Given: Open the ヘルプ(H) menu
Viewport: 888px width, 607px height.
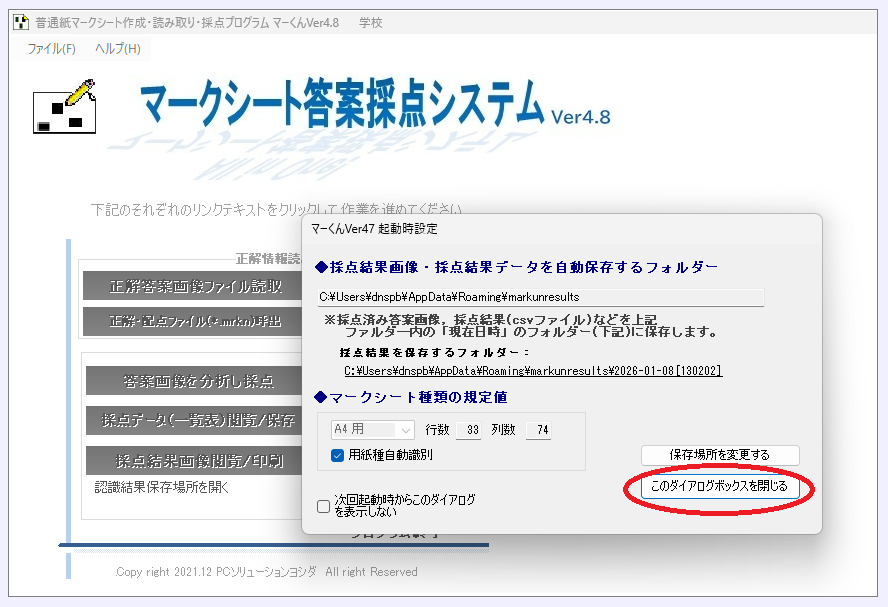Looking at the screenshot, I should [x=117, y=48].
